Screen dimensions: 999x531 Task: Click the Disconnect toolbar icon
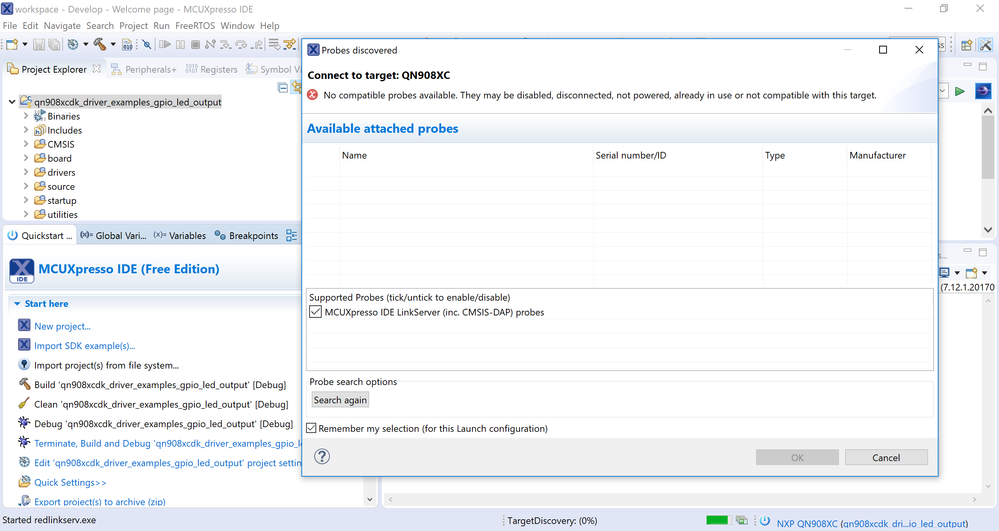[210, 44]
